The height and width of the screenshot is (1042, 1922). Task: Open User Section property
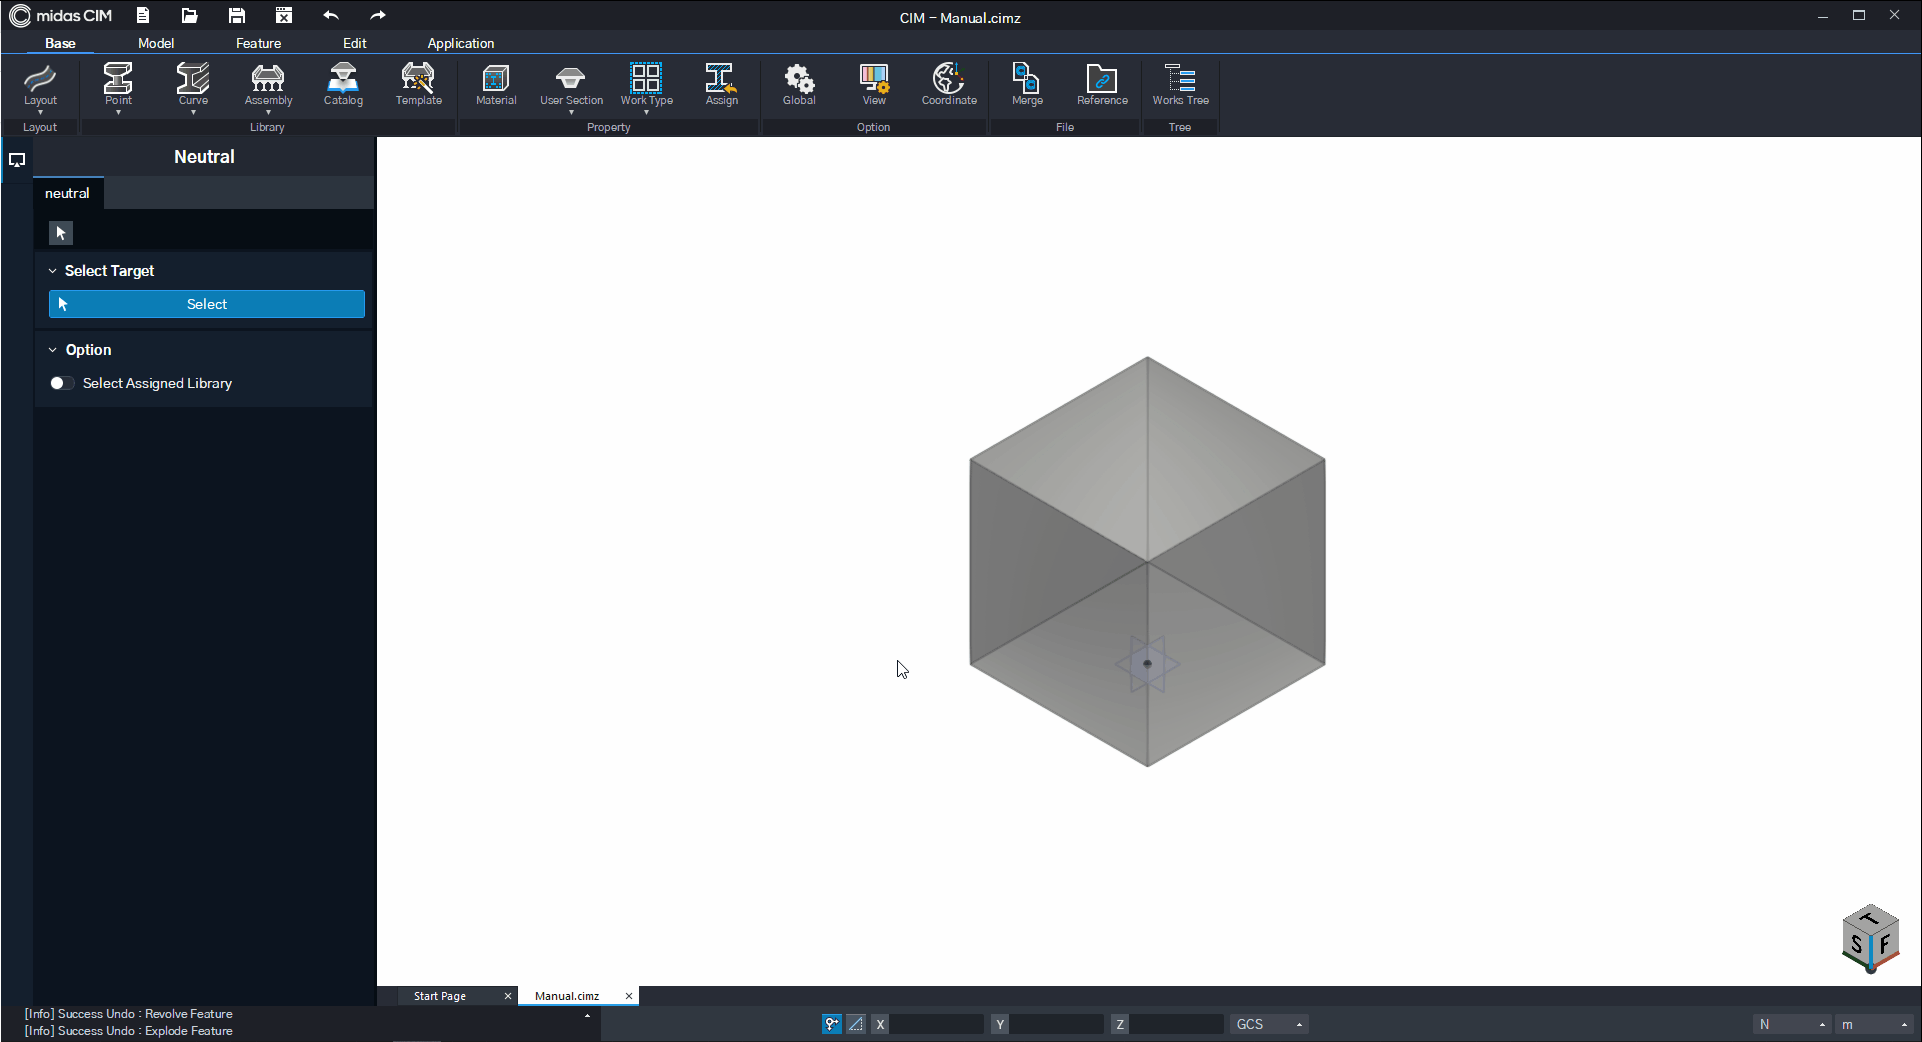[571, 84]
